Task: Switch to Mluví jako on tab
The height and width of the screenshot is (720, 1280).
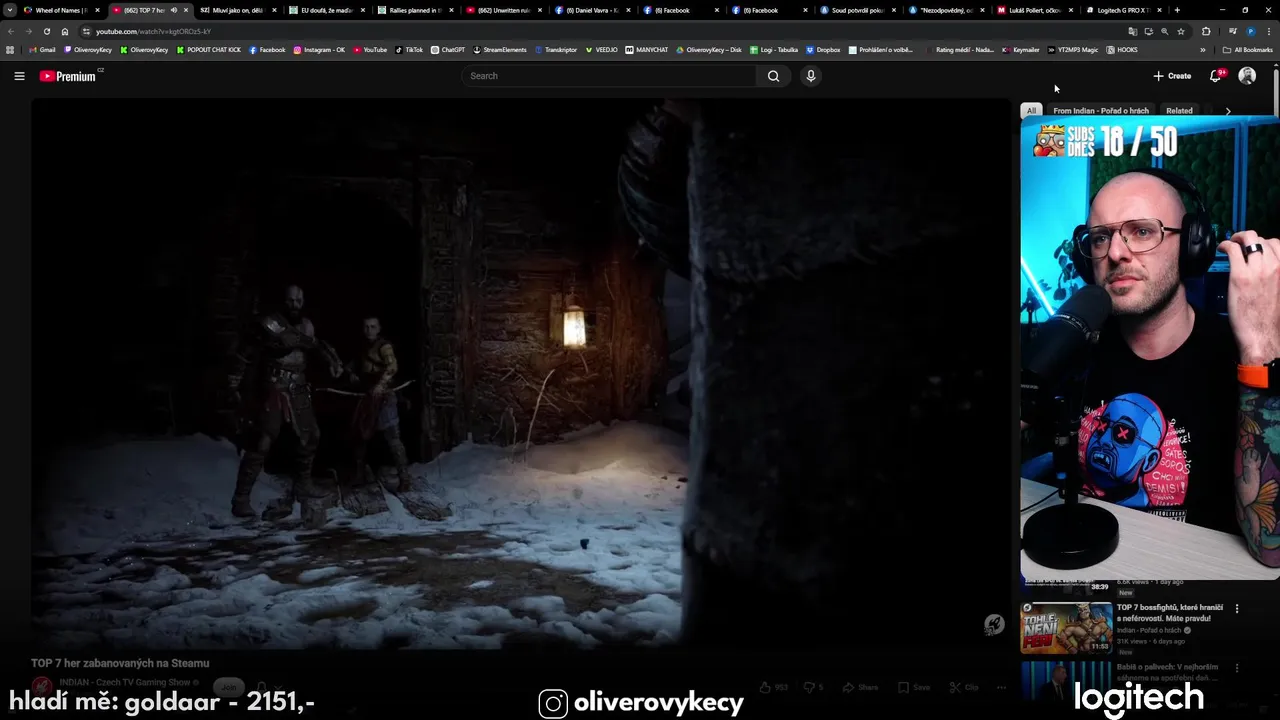Action: click(236, 10)
